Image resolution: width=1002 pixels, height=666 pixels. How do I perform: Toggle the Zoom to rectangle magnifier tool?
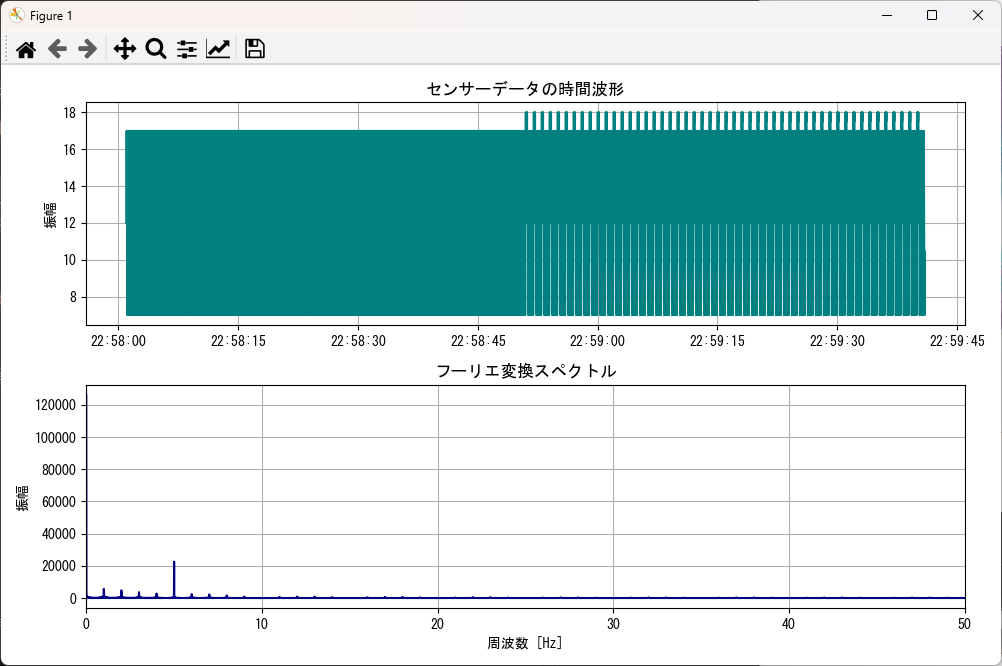[155, 49]
